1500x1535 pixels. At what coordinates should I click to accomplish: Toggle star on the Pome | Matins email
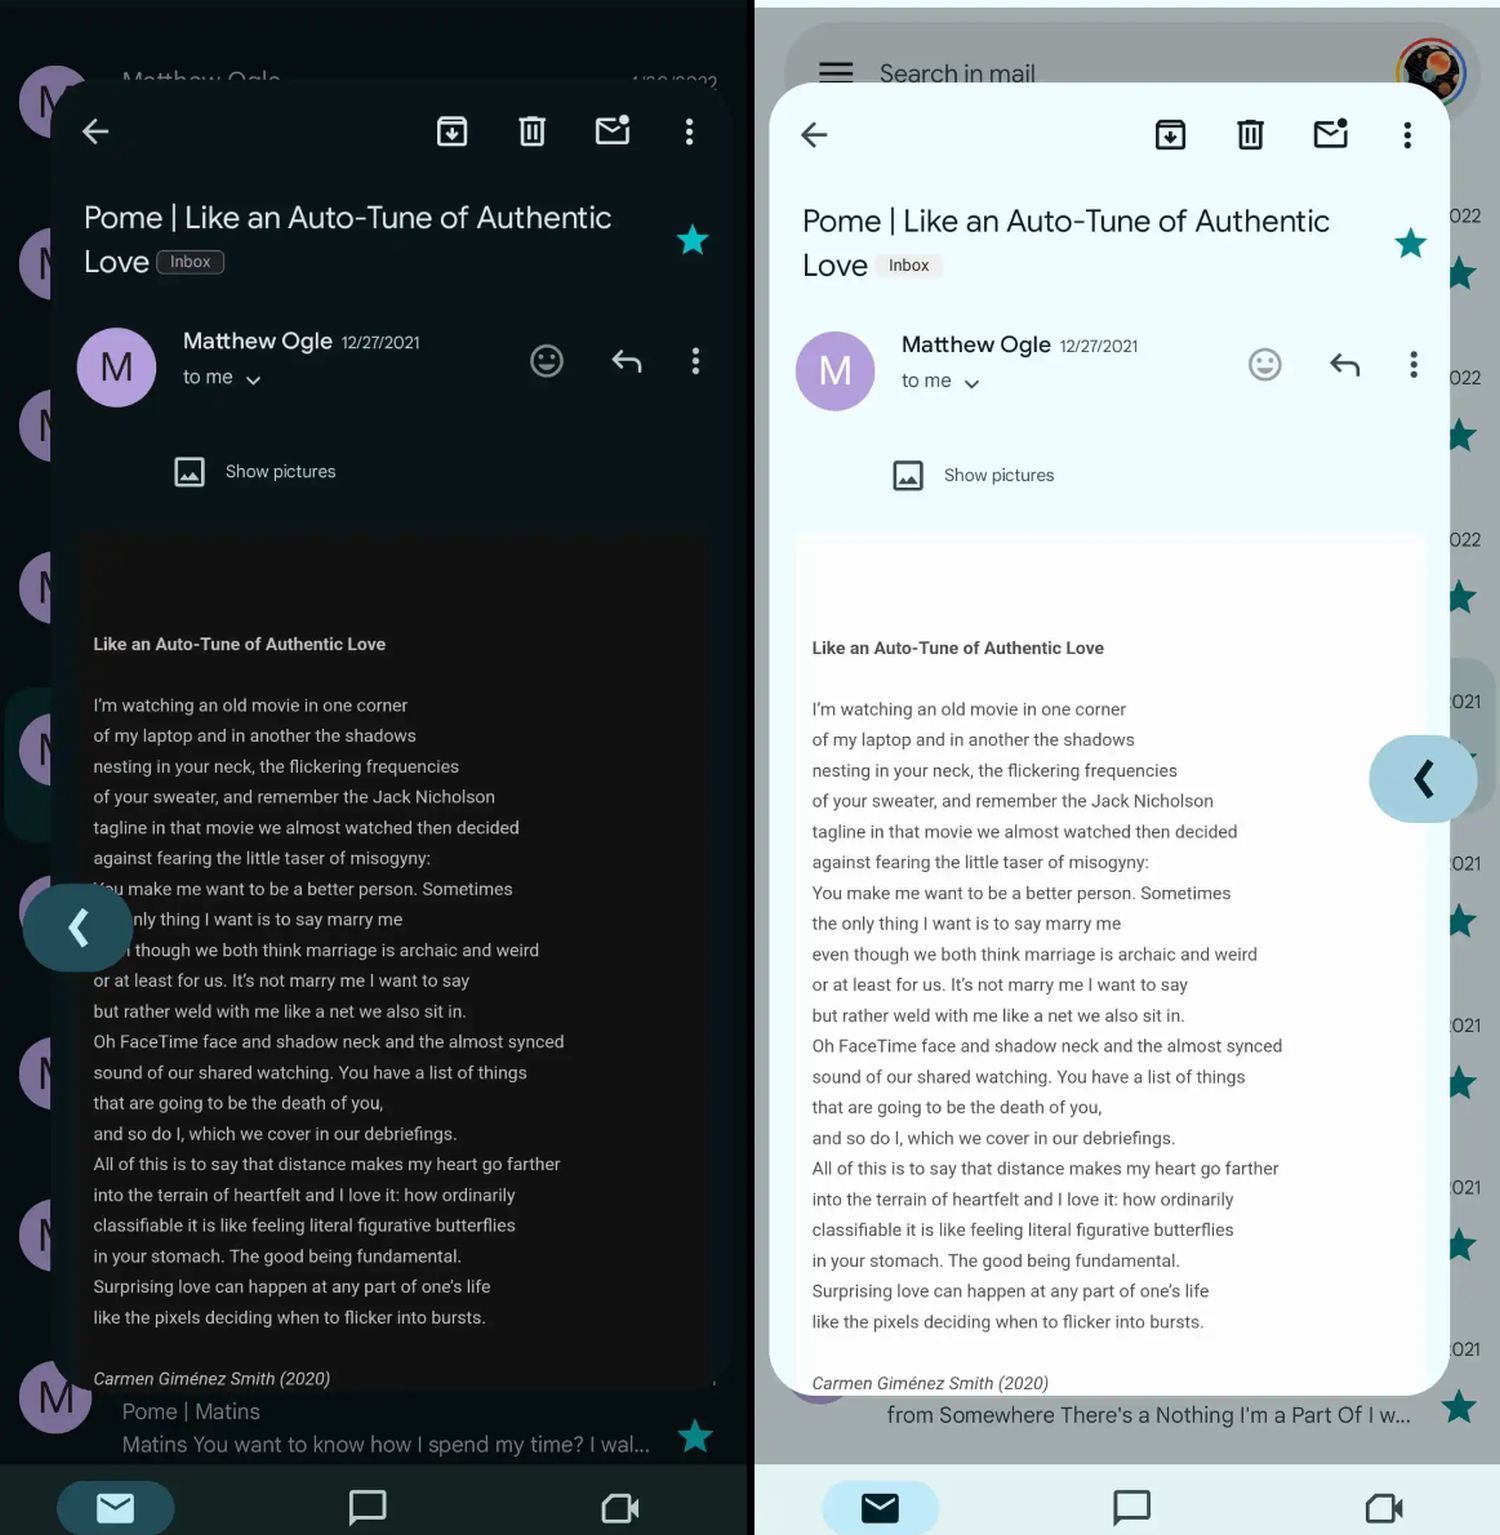(694, 1436)
